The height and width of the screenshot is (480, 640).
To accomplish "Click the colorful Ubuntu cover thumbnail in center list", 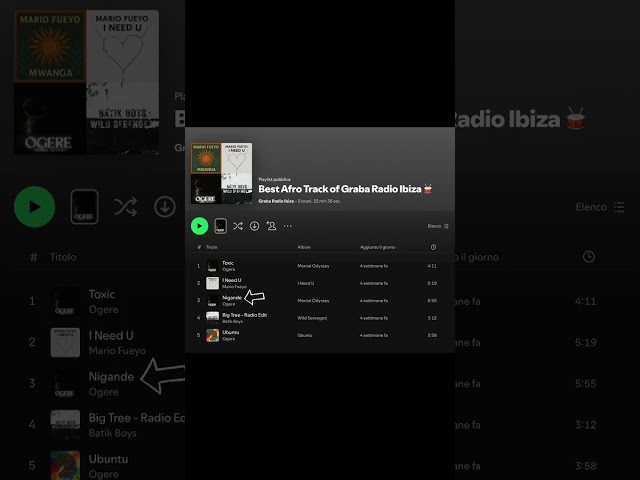I will 212,336.
